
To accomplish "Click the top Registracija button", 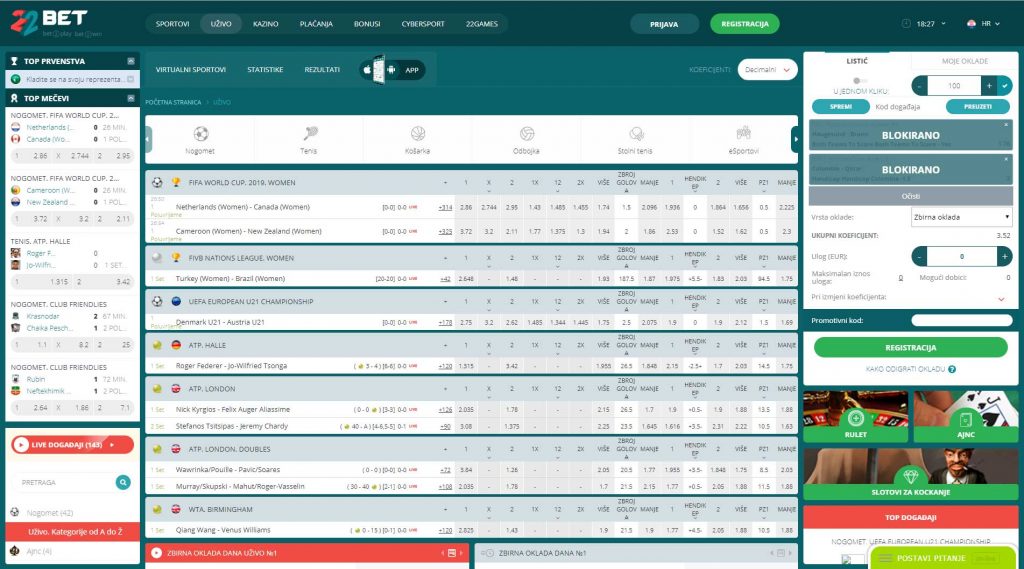I will 744,24.
